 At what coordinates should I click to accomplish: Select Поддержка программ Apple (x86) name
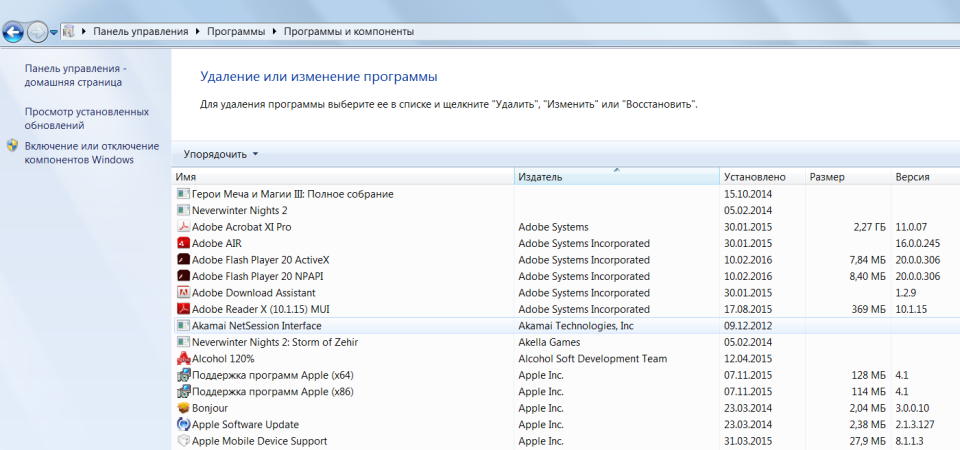click(x=273, y=392)
